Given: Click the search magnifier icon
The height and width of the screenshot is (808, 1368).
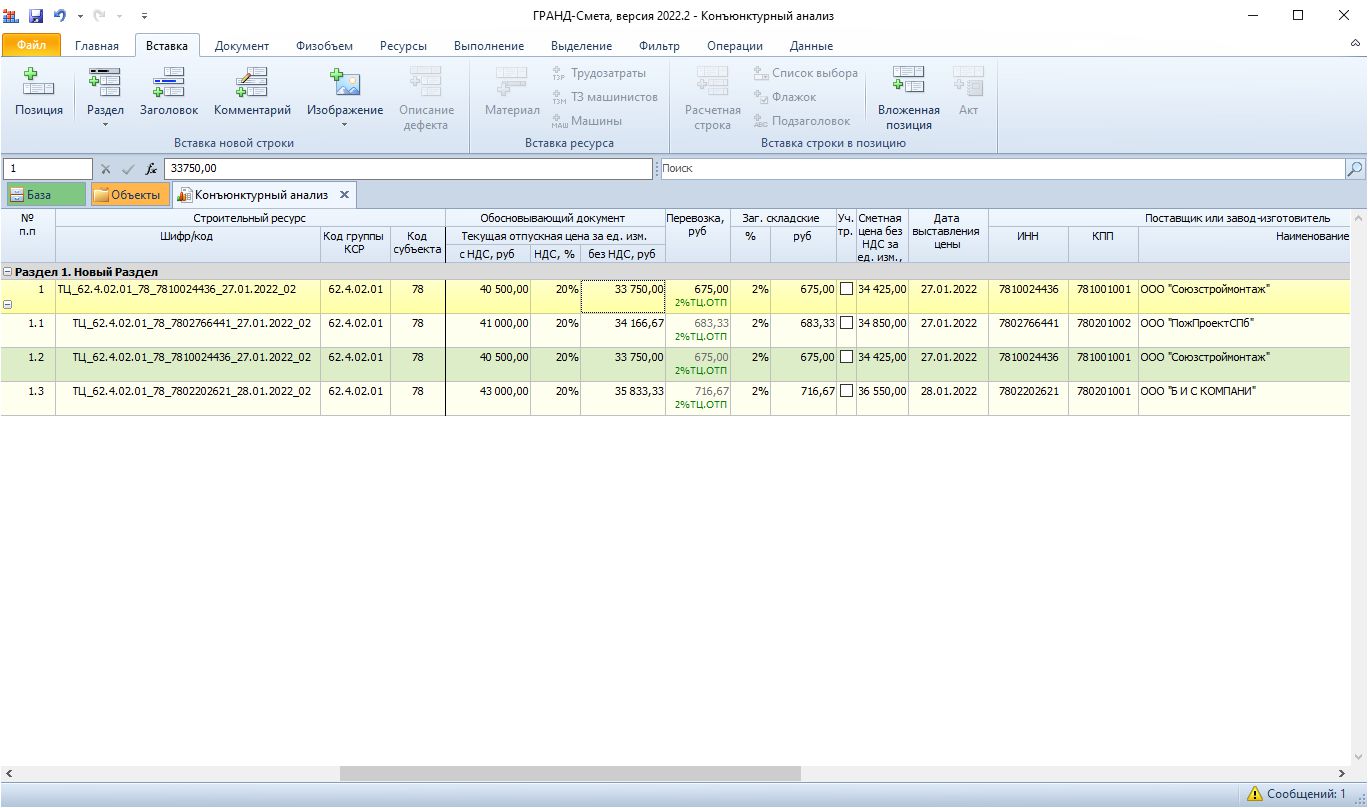Looking at the screenshot, I should click(x=1355, y=169).
